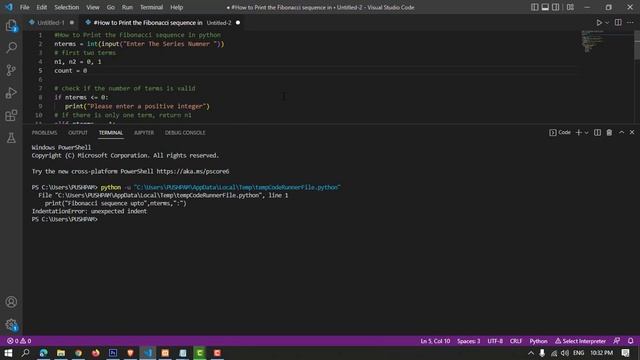Split the terminal pane

(597, 133)
